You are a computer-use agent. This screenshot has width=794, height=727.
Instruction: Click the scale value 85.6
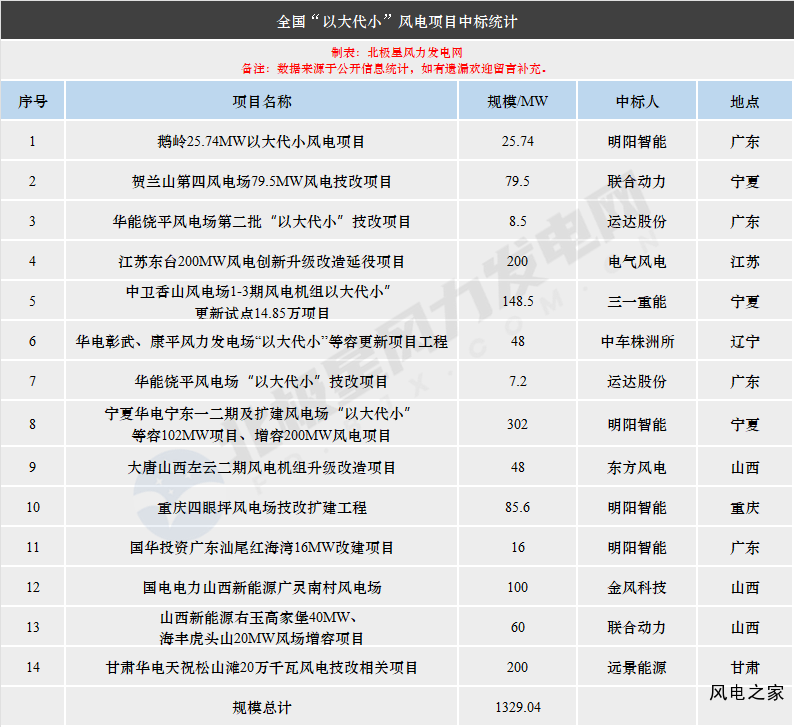tap(518, 507)
